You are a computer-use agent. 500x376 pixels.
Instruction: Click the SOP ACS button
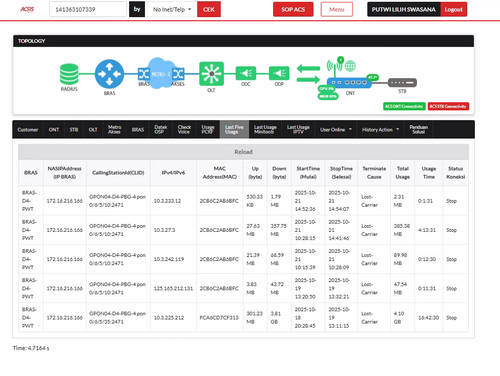(293, 9)
